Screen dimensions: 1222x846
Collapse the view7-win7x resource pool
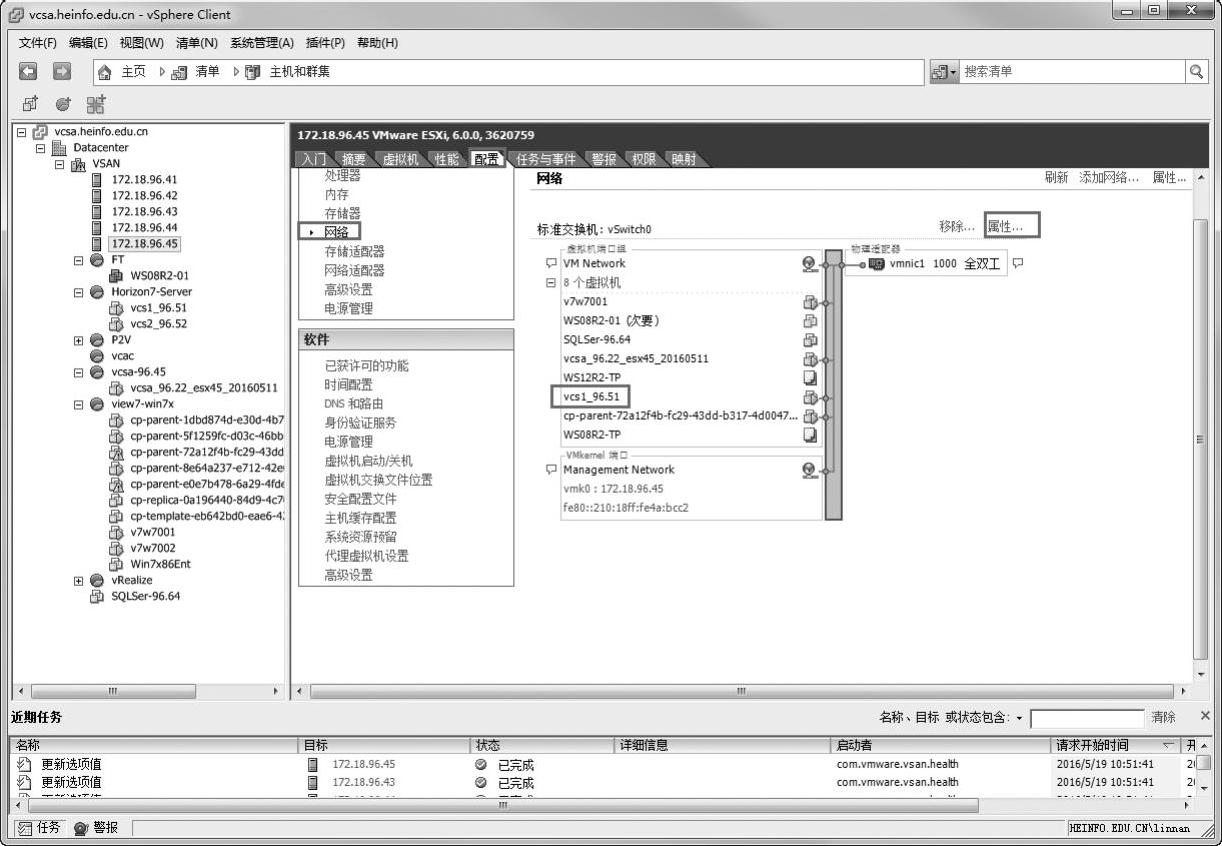coord(79,404)
